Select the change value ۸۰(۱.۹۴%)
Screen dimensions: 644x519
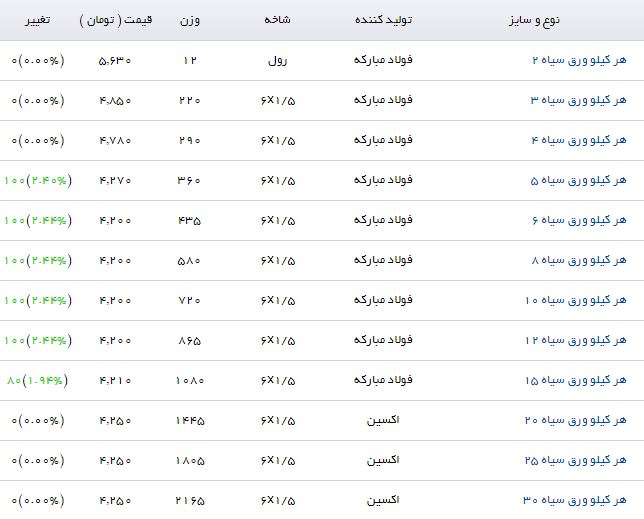pos(37,381)
